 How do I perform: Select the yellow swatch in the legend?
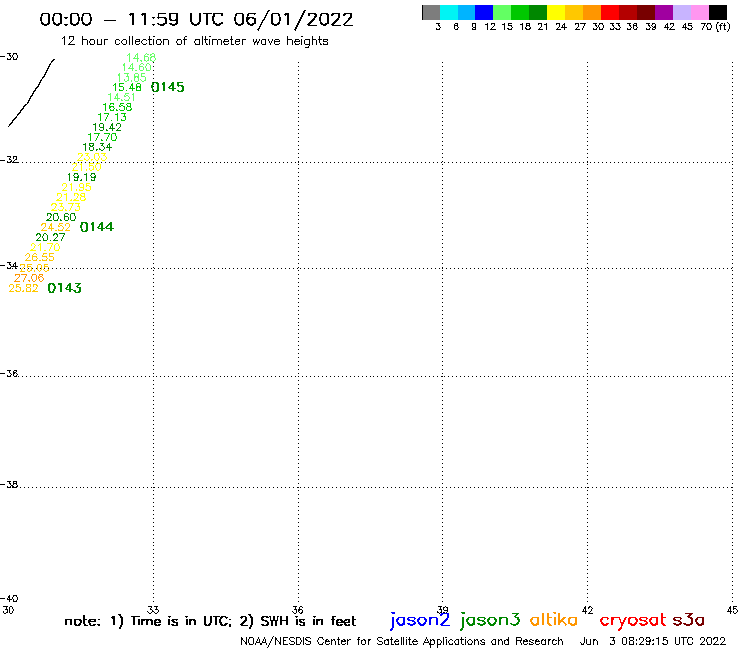click(556, 12)
